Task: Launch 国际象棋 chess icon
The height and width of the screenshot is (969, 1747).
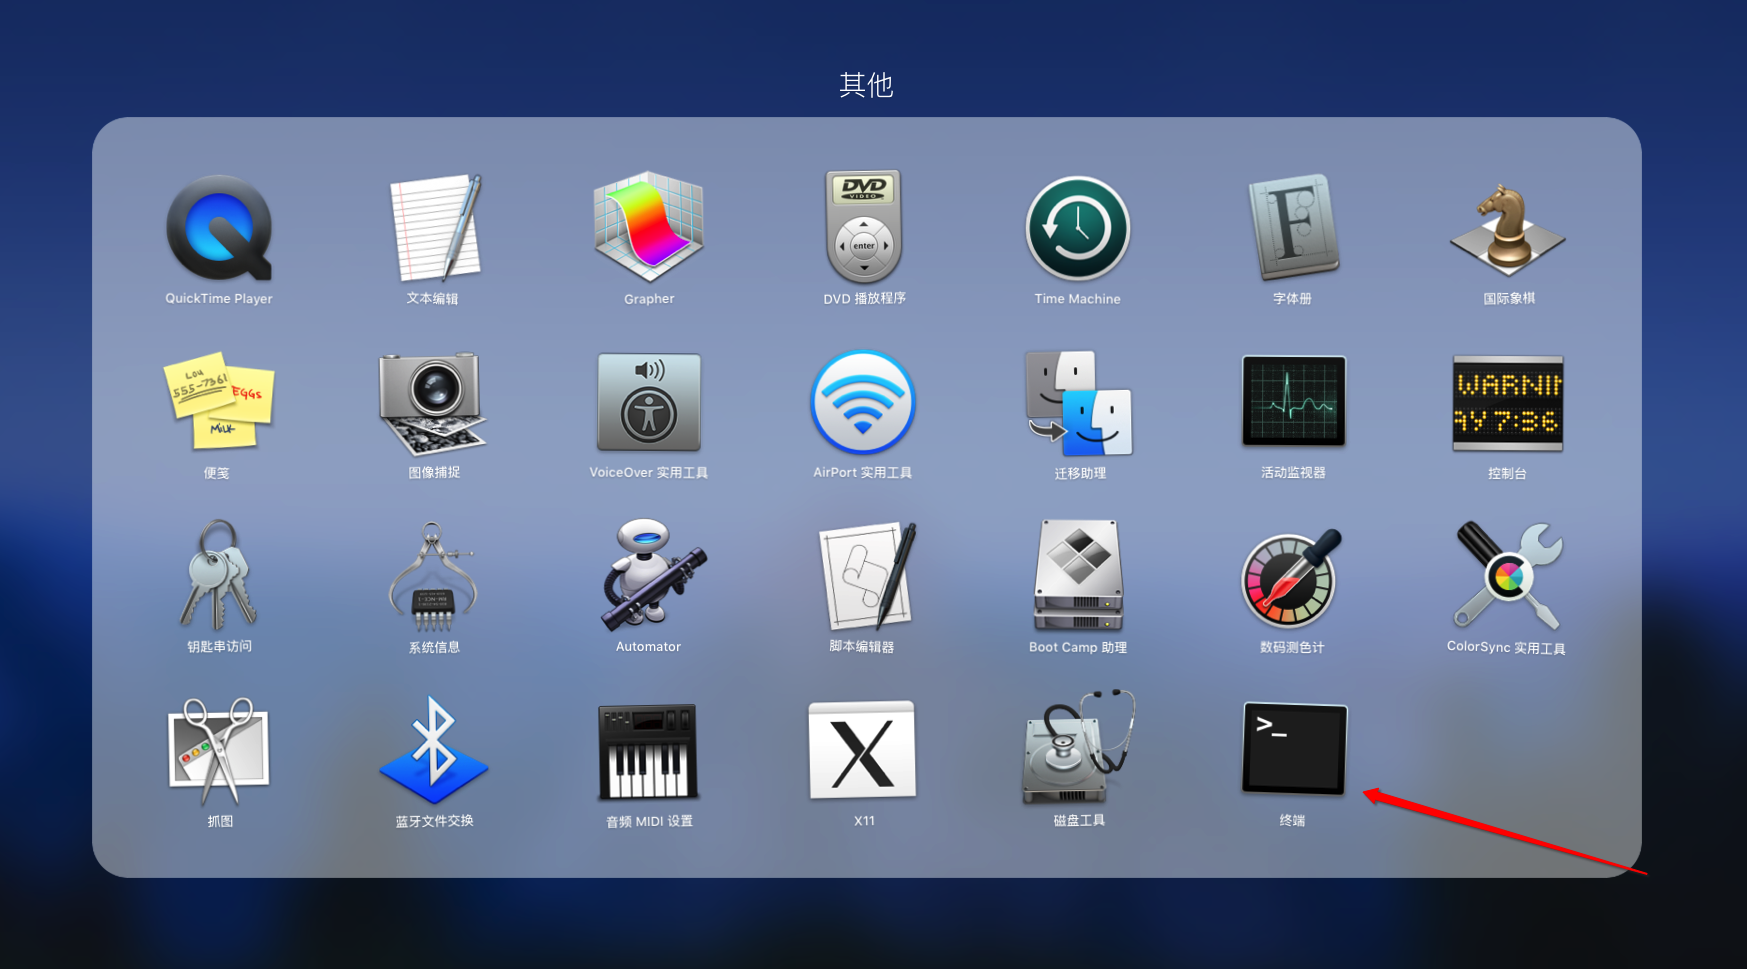Action: [1507, 229]
